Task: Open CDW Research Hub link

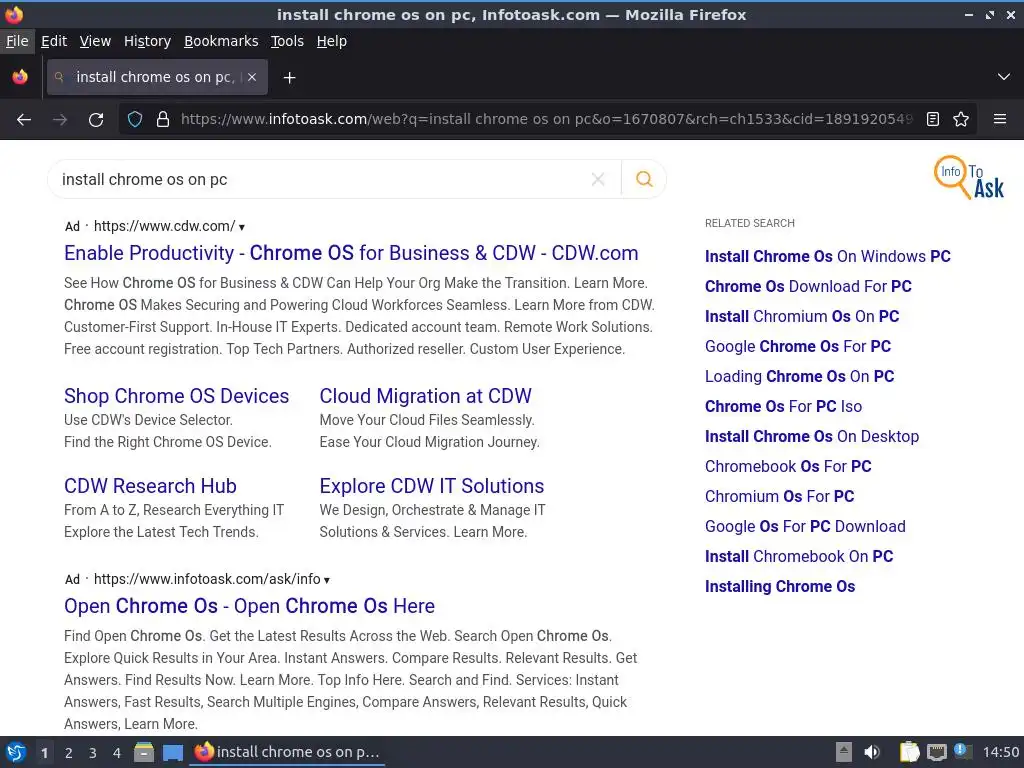Action: click(150, 487)
